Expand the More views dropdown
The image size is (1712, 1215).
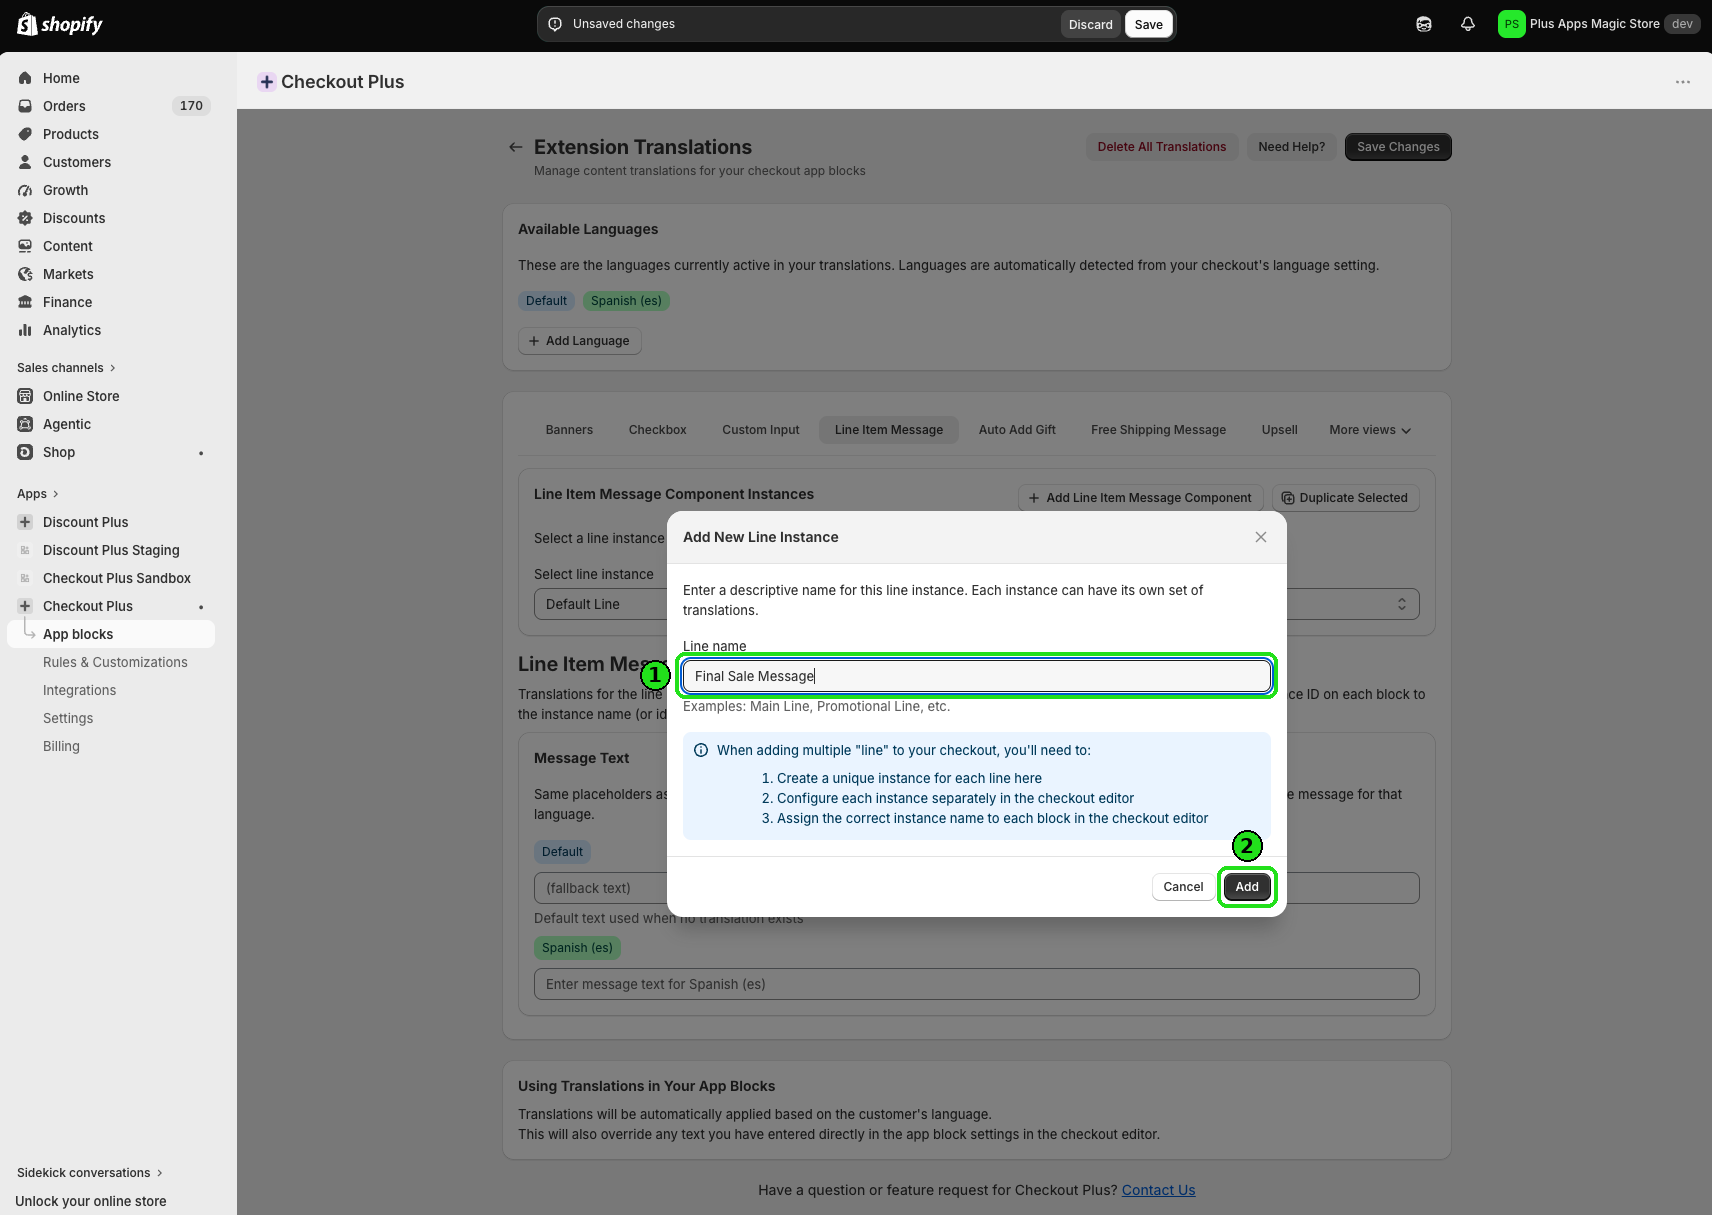tap(1370, 430)
